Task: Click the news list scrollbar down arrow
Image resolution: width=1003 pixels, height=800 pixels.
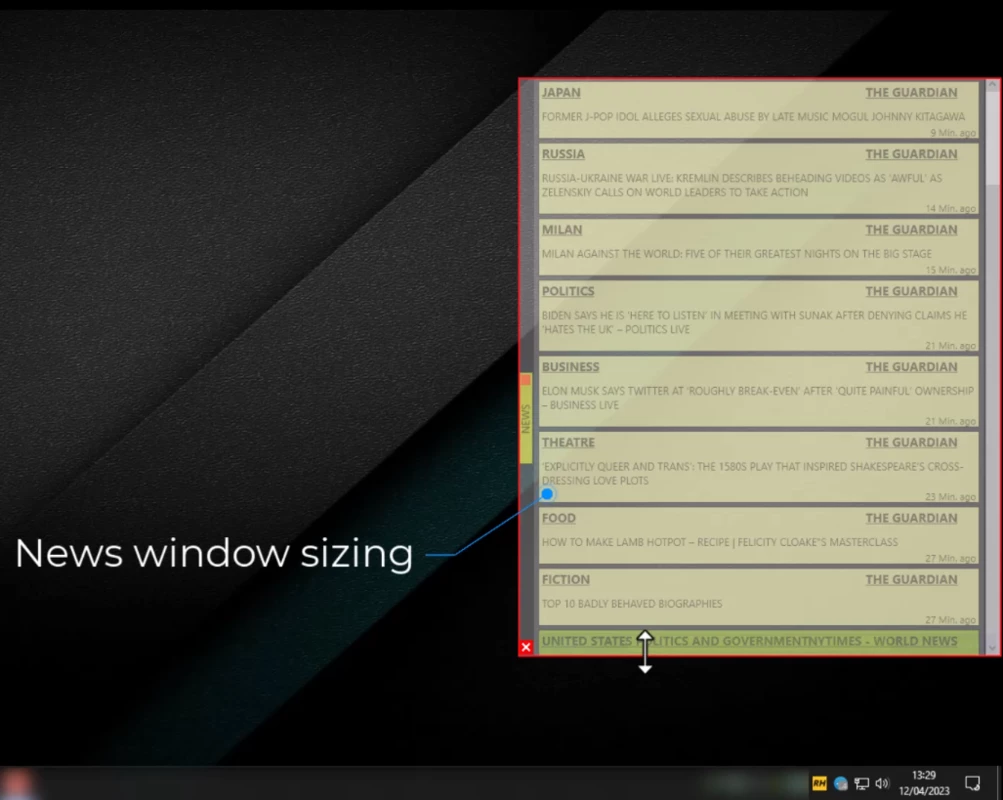Action: point(992,648)
